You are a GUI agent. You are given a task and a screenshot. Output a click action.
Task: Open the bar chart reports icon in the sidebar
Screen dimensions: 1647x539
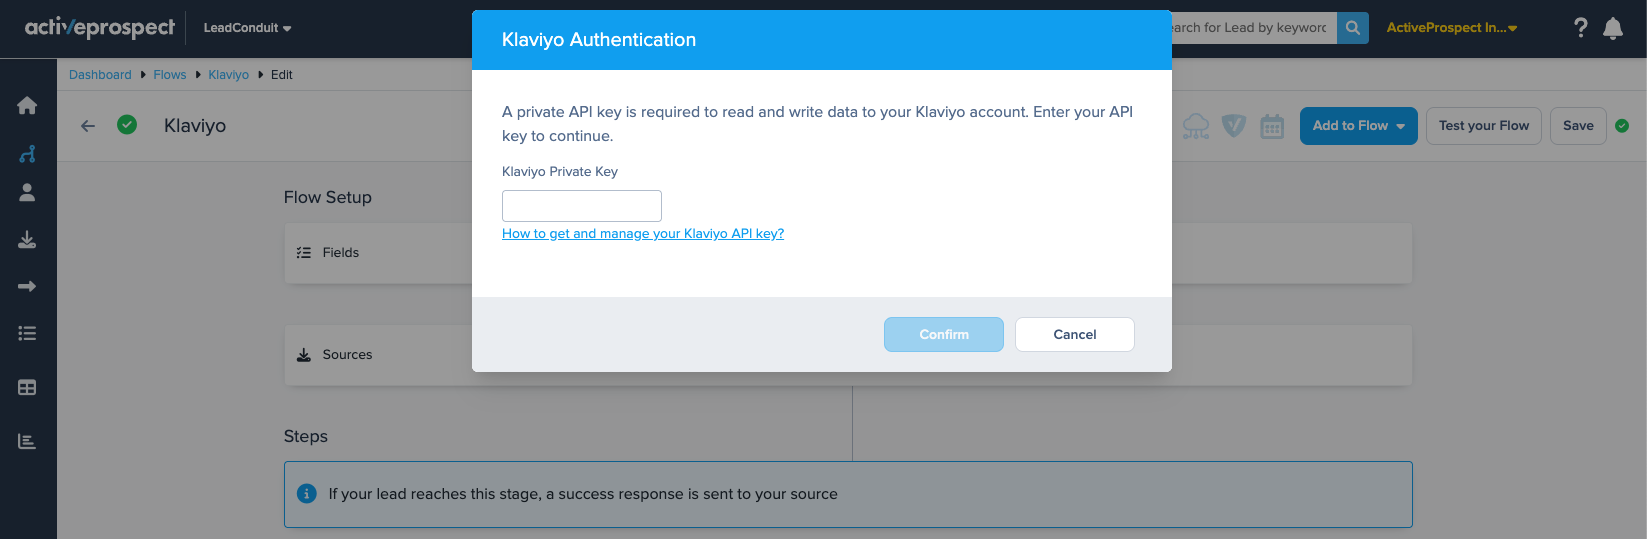27,441
